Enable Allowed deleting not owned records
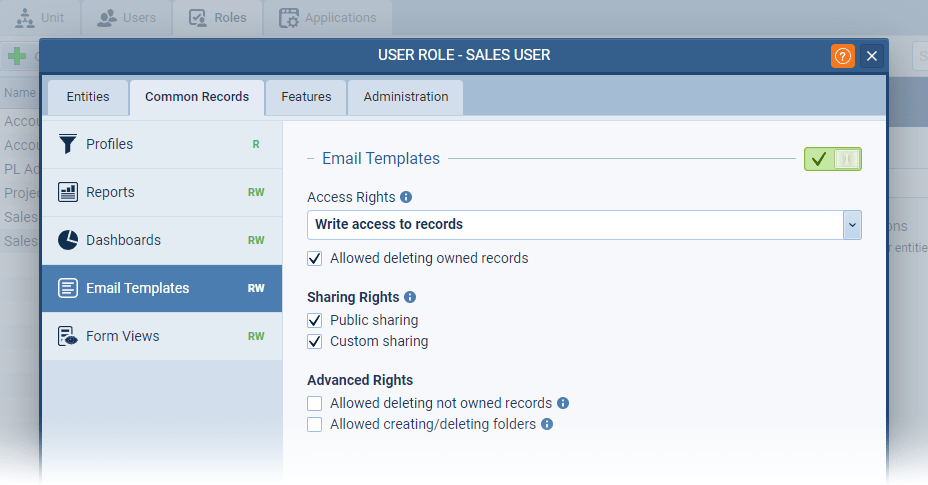928x485 pixels. [x=315, y=403]
